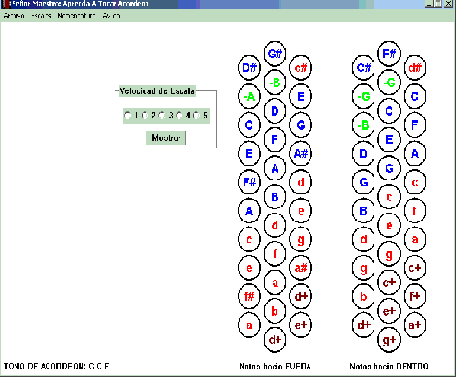This screenshot has width=458, height=377.
Task: Select scale speed 1 radio button
Action: pyautogui.click(x=127, y=115)
